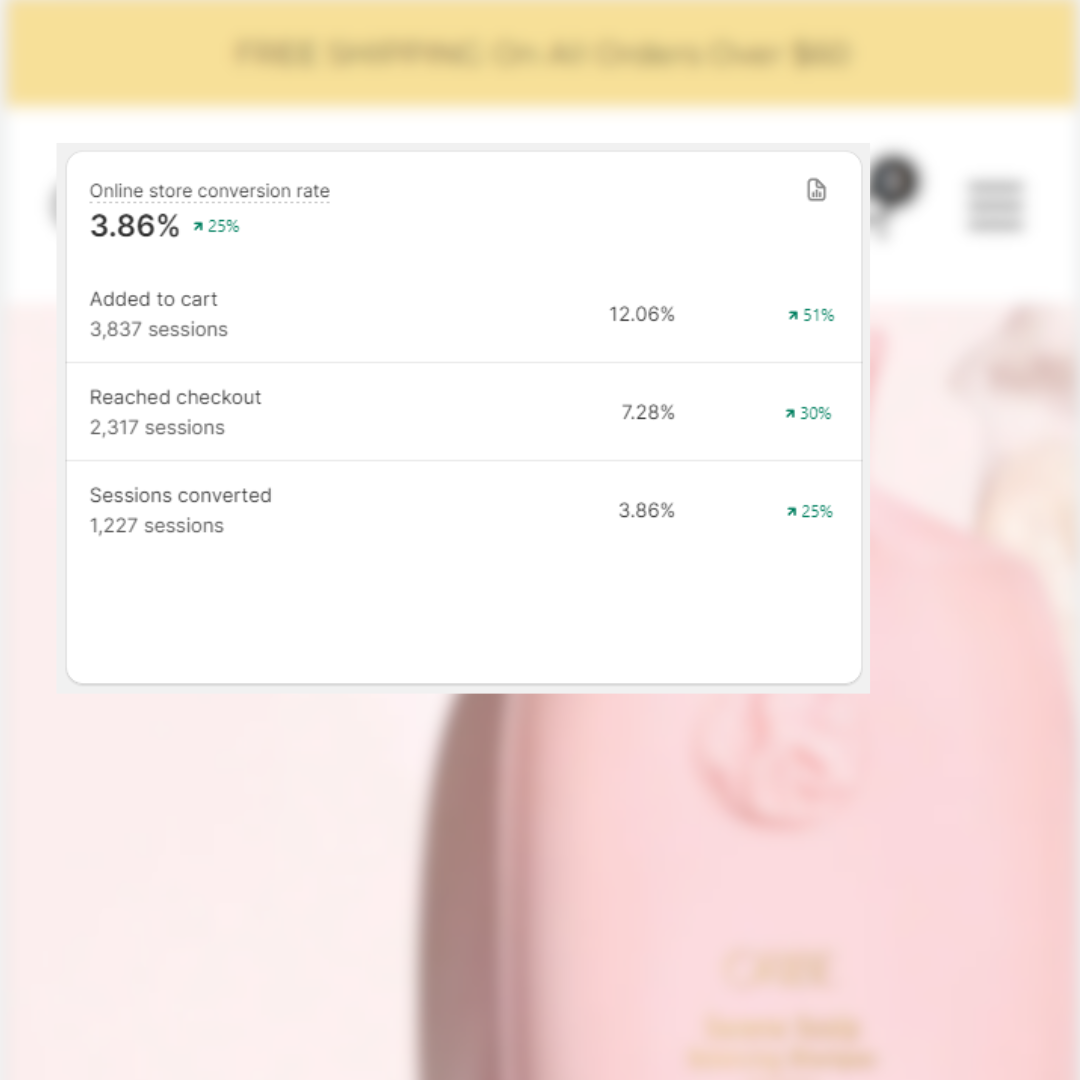Click the blurred cart badge icon
1080x1080 pixels.
click(x=893, y=181)
